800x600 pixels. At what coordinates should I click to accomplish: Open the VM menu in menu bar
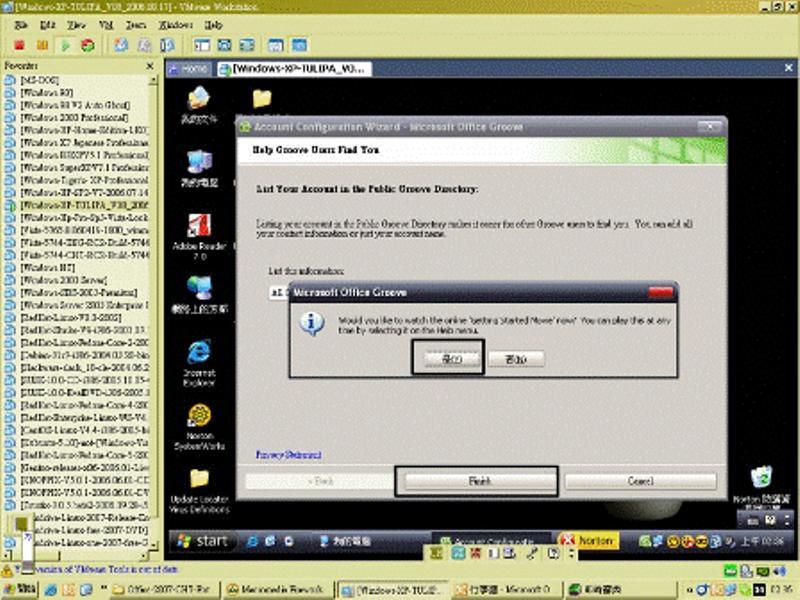pos(106,24)
